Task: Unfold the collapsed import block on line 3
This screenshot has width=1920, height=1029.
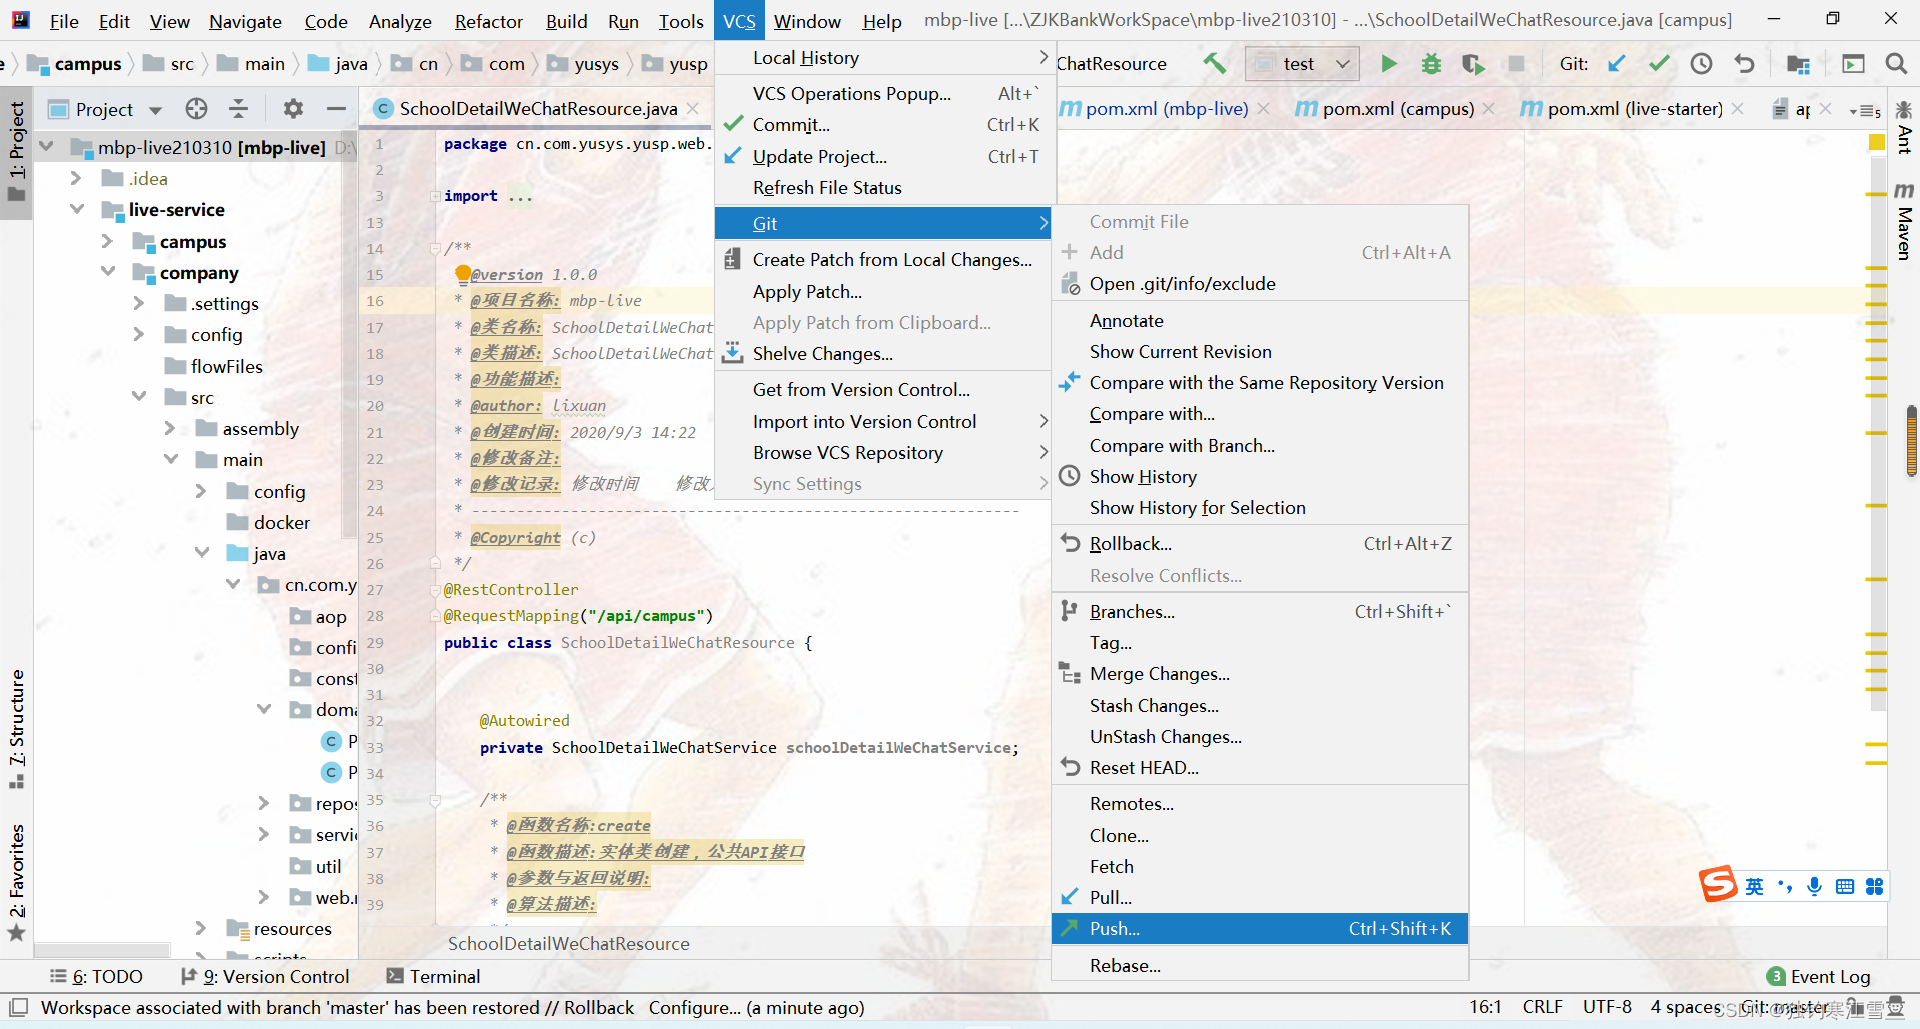Action: point(435,196)
